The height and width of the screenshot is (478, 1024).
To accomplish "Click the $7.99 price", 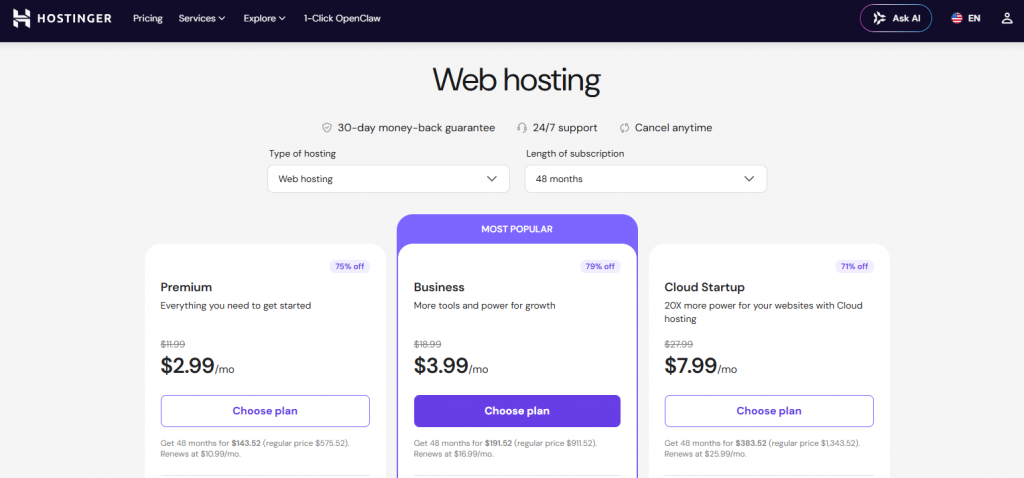I will (x=691, y=366).
